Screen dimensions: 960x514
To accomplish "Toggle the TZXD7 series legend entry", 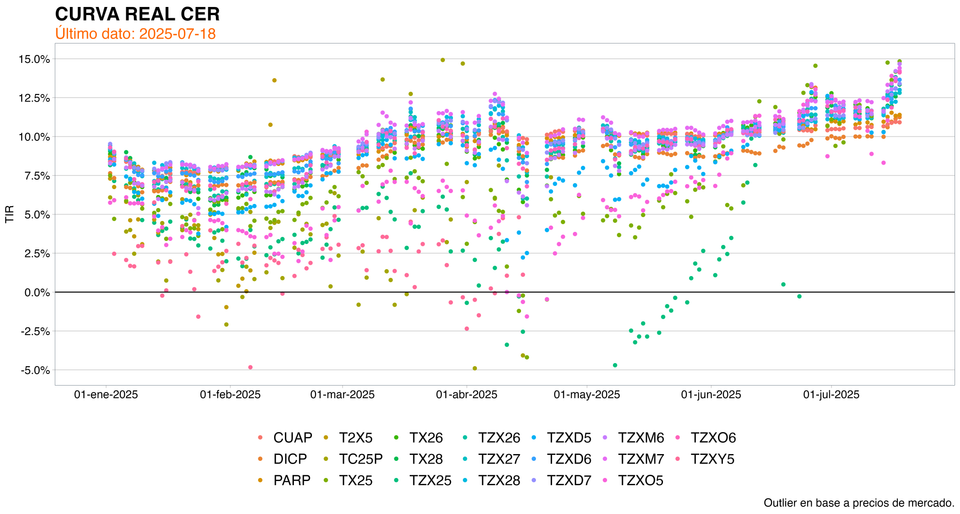I will [571, 480].
